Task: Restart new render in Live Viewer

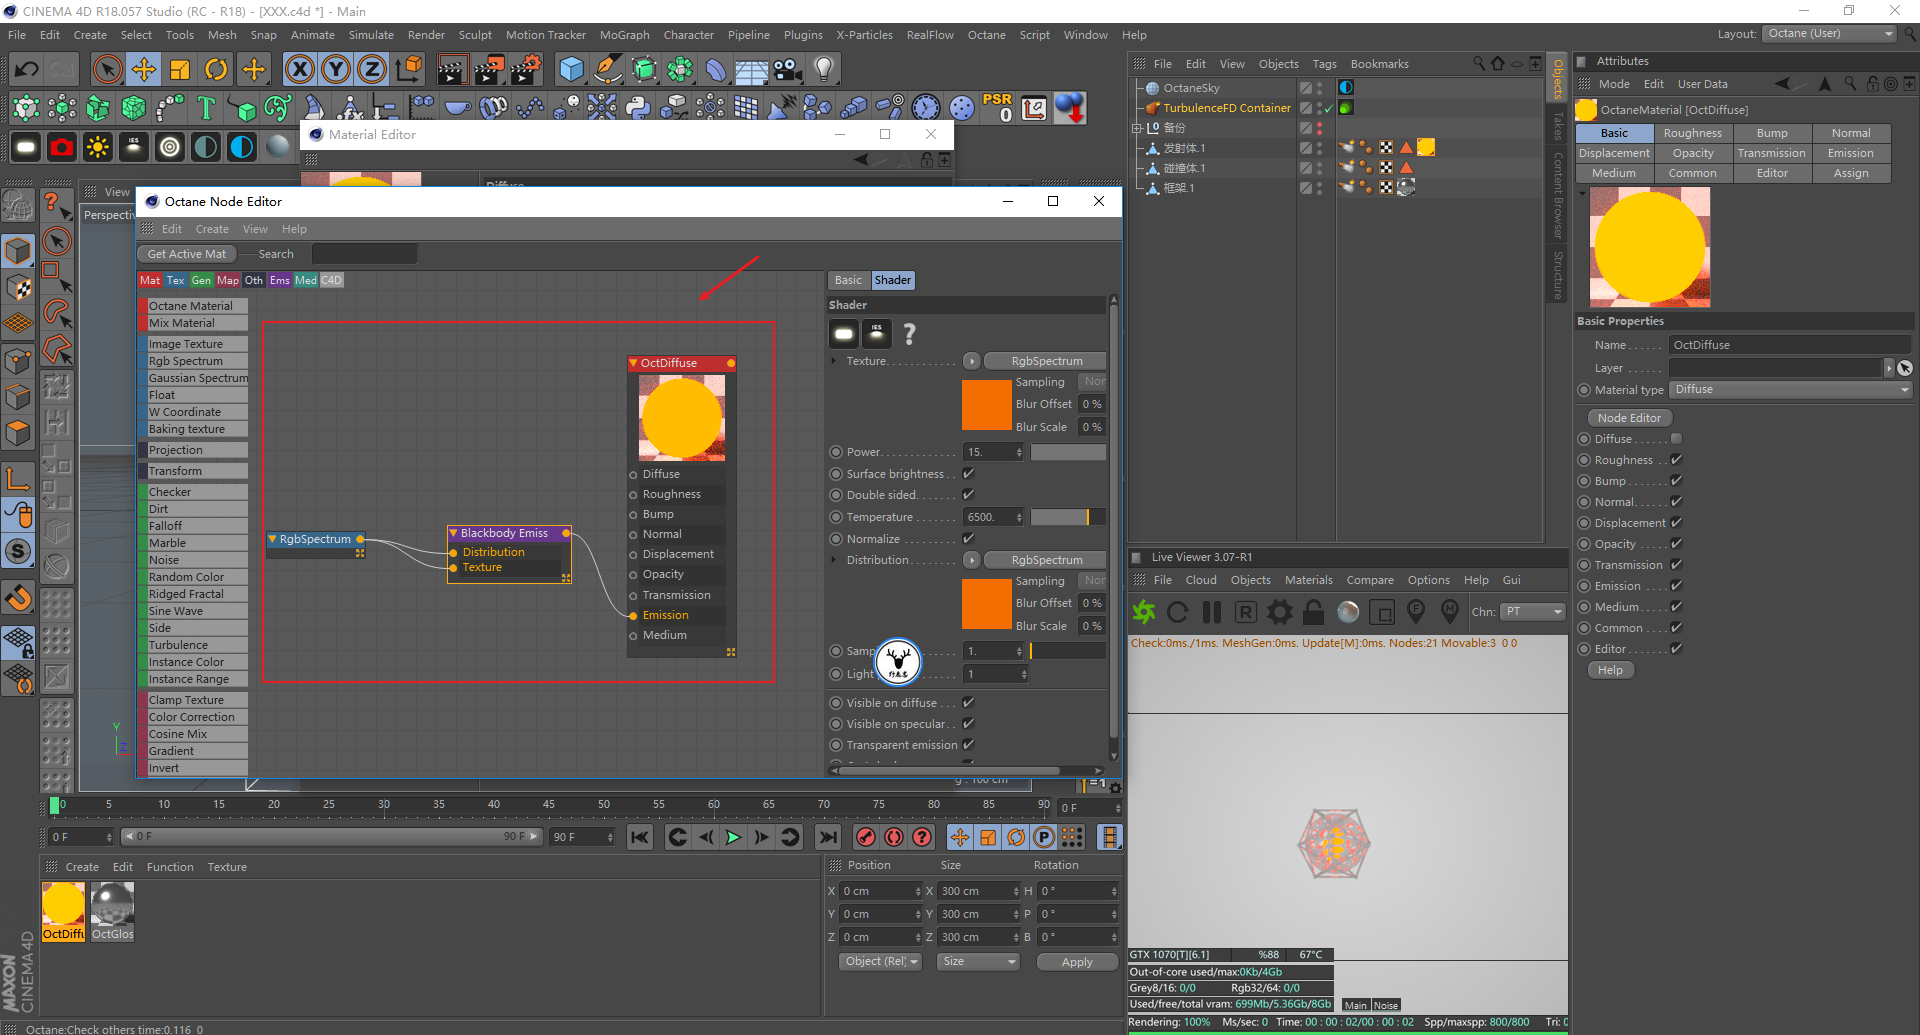Action: click(x=1178, y=611)
